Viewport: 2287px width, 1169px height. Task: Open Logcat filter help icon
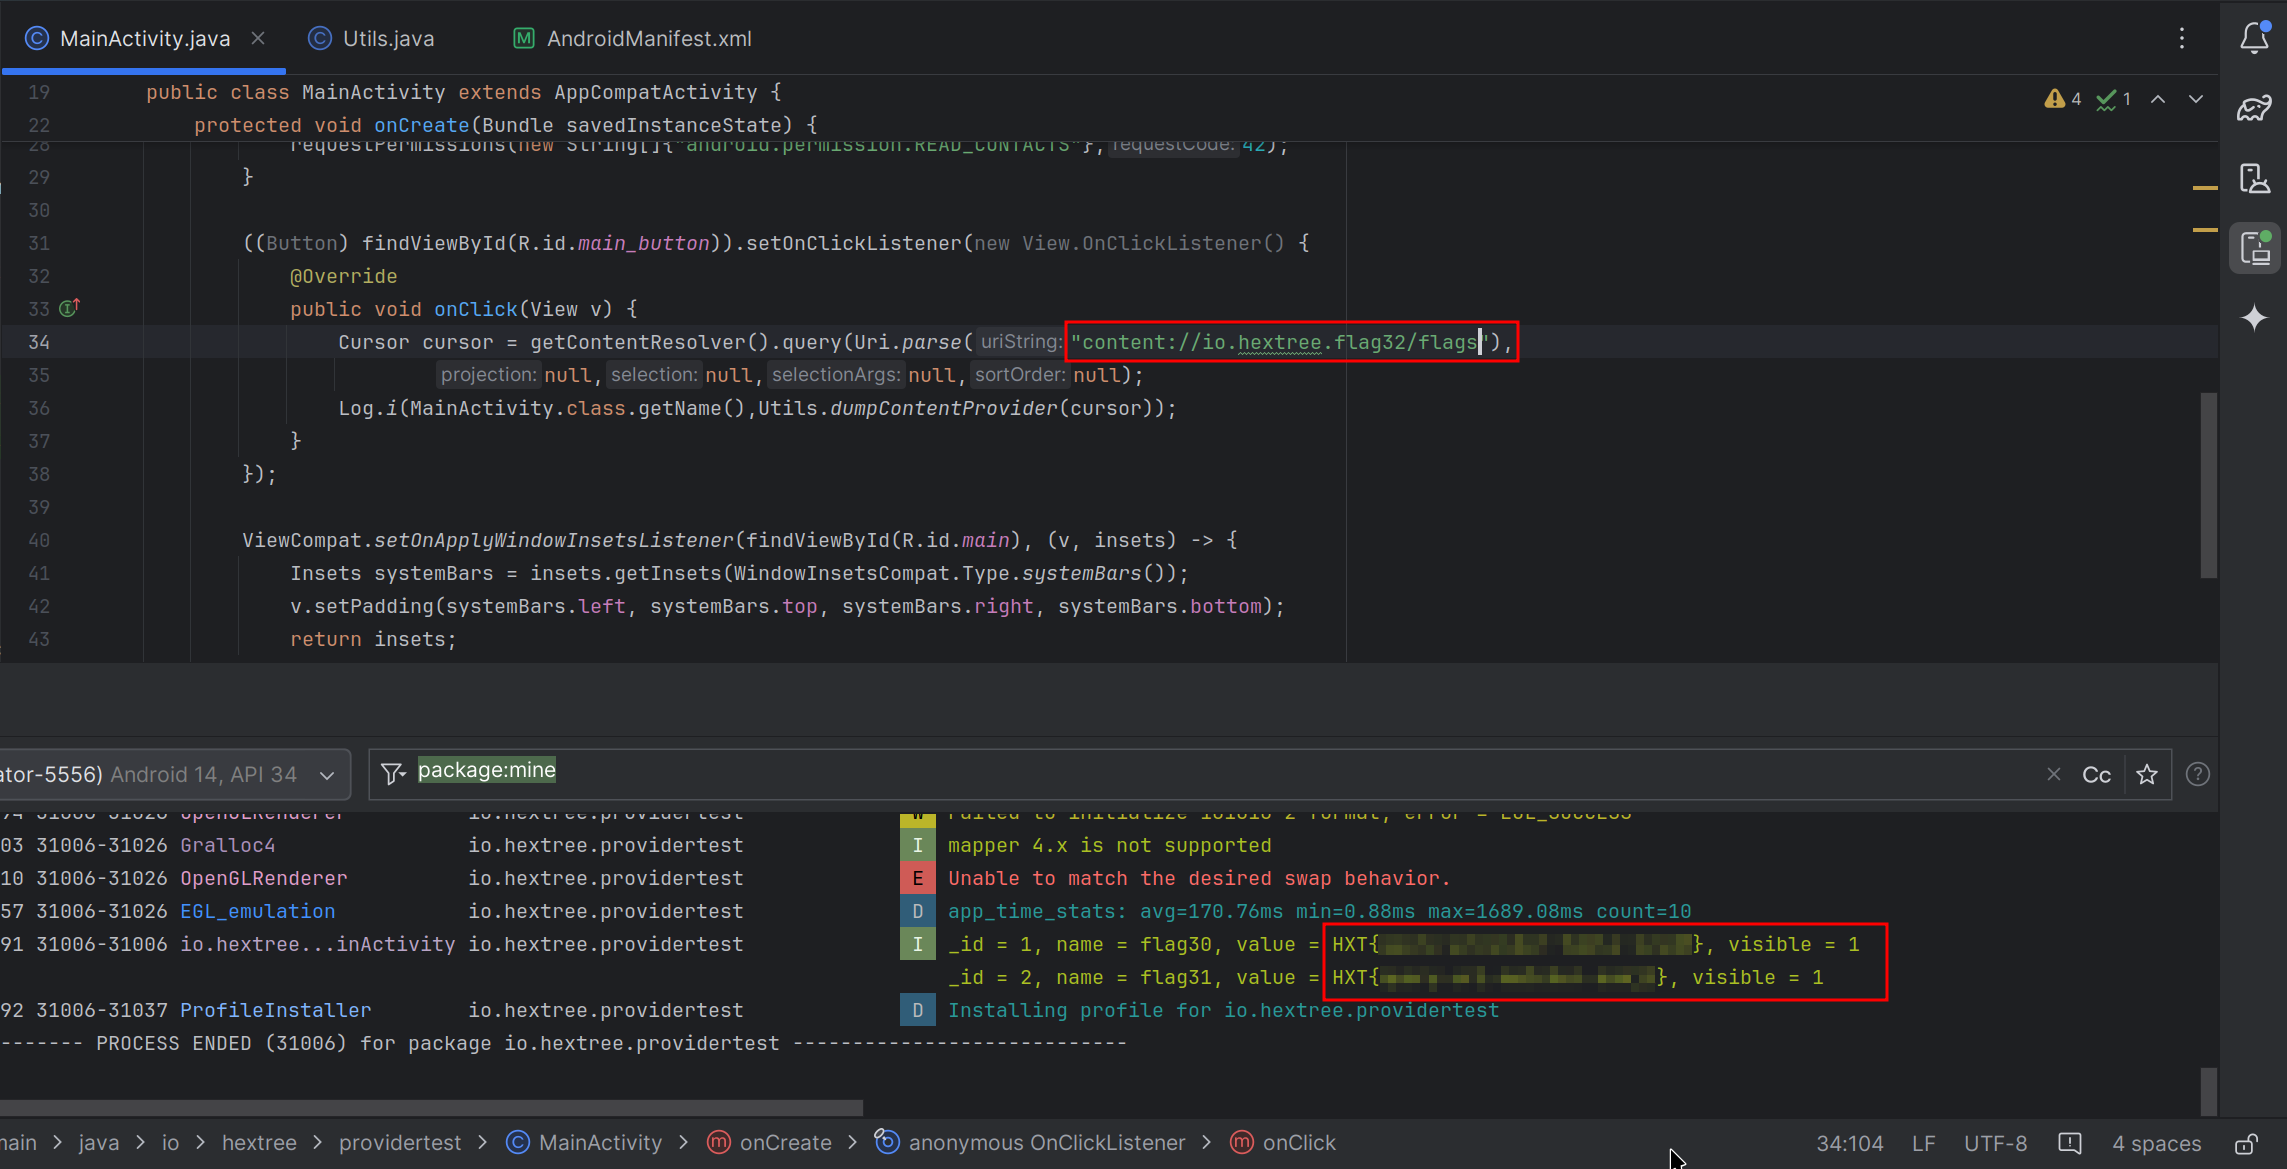[2197, 774]
